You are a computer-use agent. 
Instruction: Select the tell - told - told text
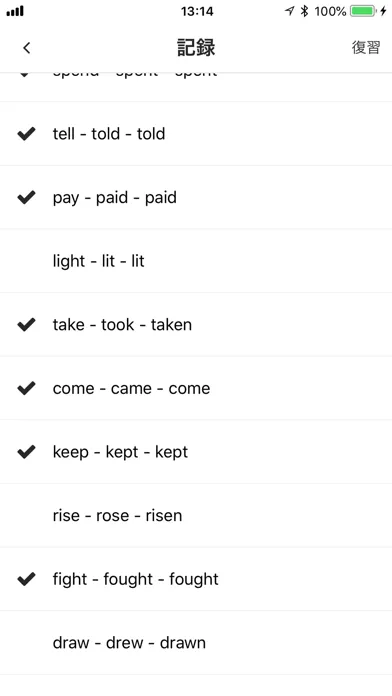pyautogui.click(x=109, y=134)
